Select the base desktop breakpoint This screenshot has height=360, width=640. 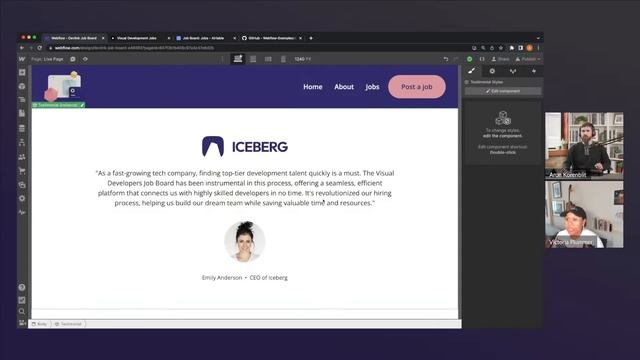tap(238, 59)
